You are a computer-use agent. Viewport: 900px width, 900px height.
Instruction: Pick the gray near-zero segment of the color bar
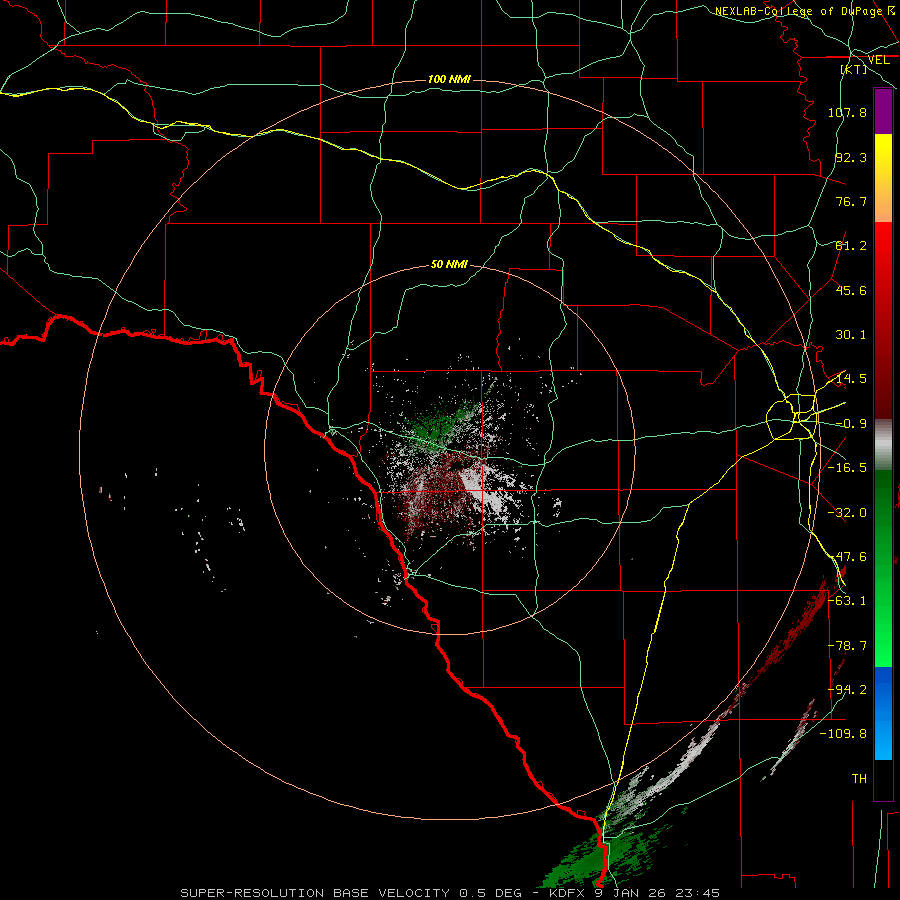[x=883, y=445]
